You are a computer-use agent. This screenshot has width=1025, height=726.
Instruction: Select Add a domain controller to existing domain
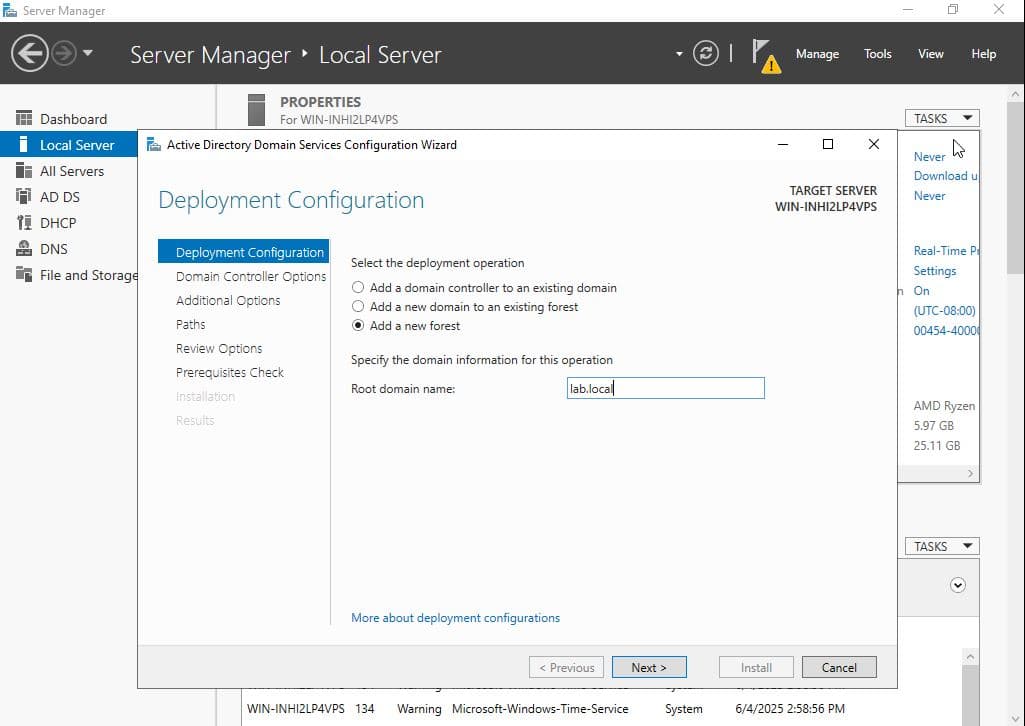[x=358, y=288]
